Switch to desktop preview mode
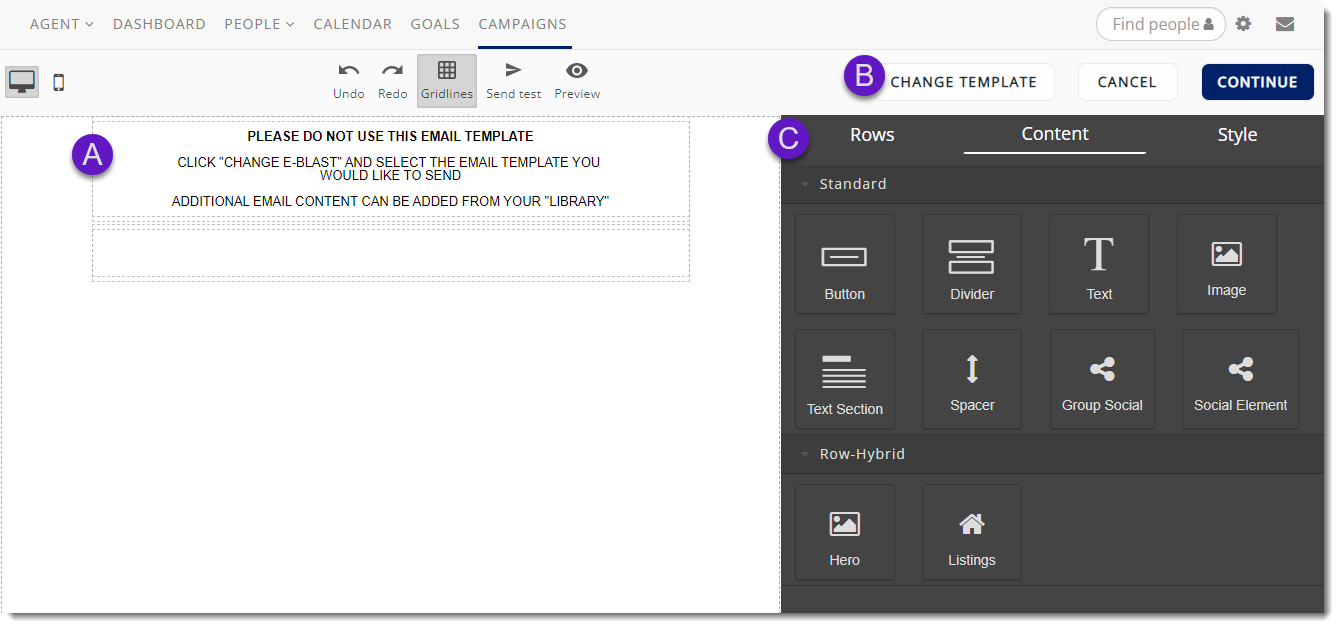This screenshot has width=1339, height=628. (22, 81)
